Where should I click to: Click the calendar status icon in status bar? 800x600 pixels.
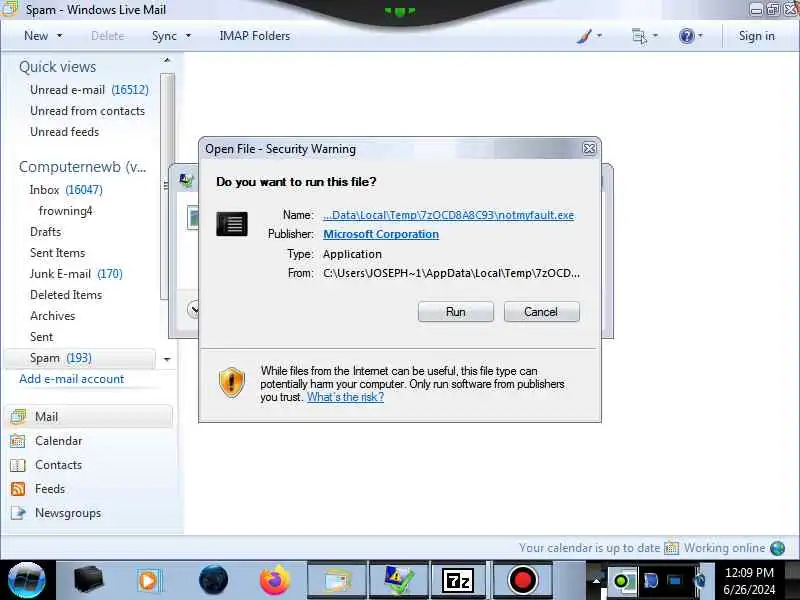click(x=671, y=548)
